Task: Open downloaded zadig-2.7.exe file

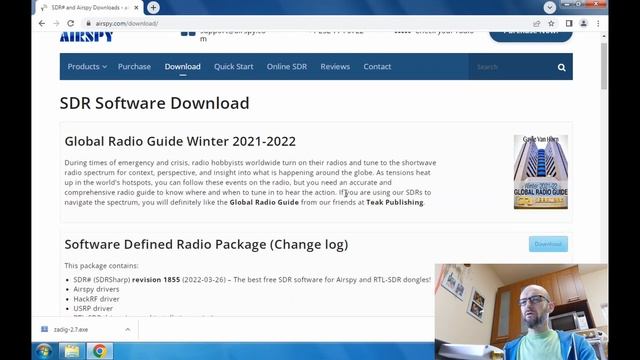Action: pos(71,329)
